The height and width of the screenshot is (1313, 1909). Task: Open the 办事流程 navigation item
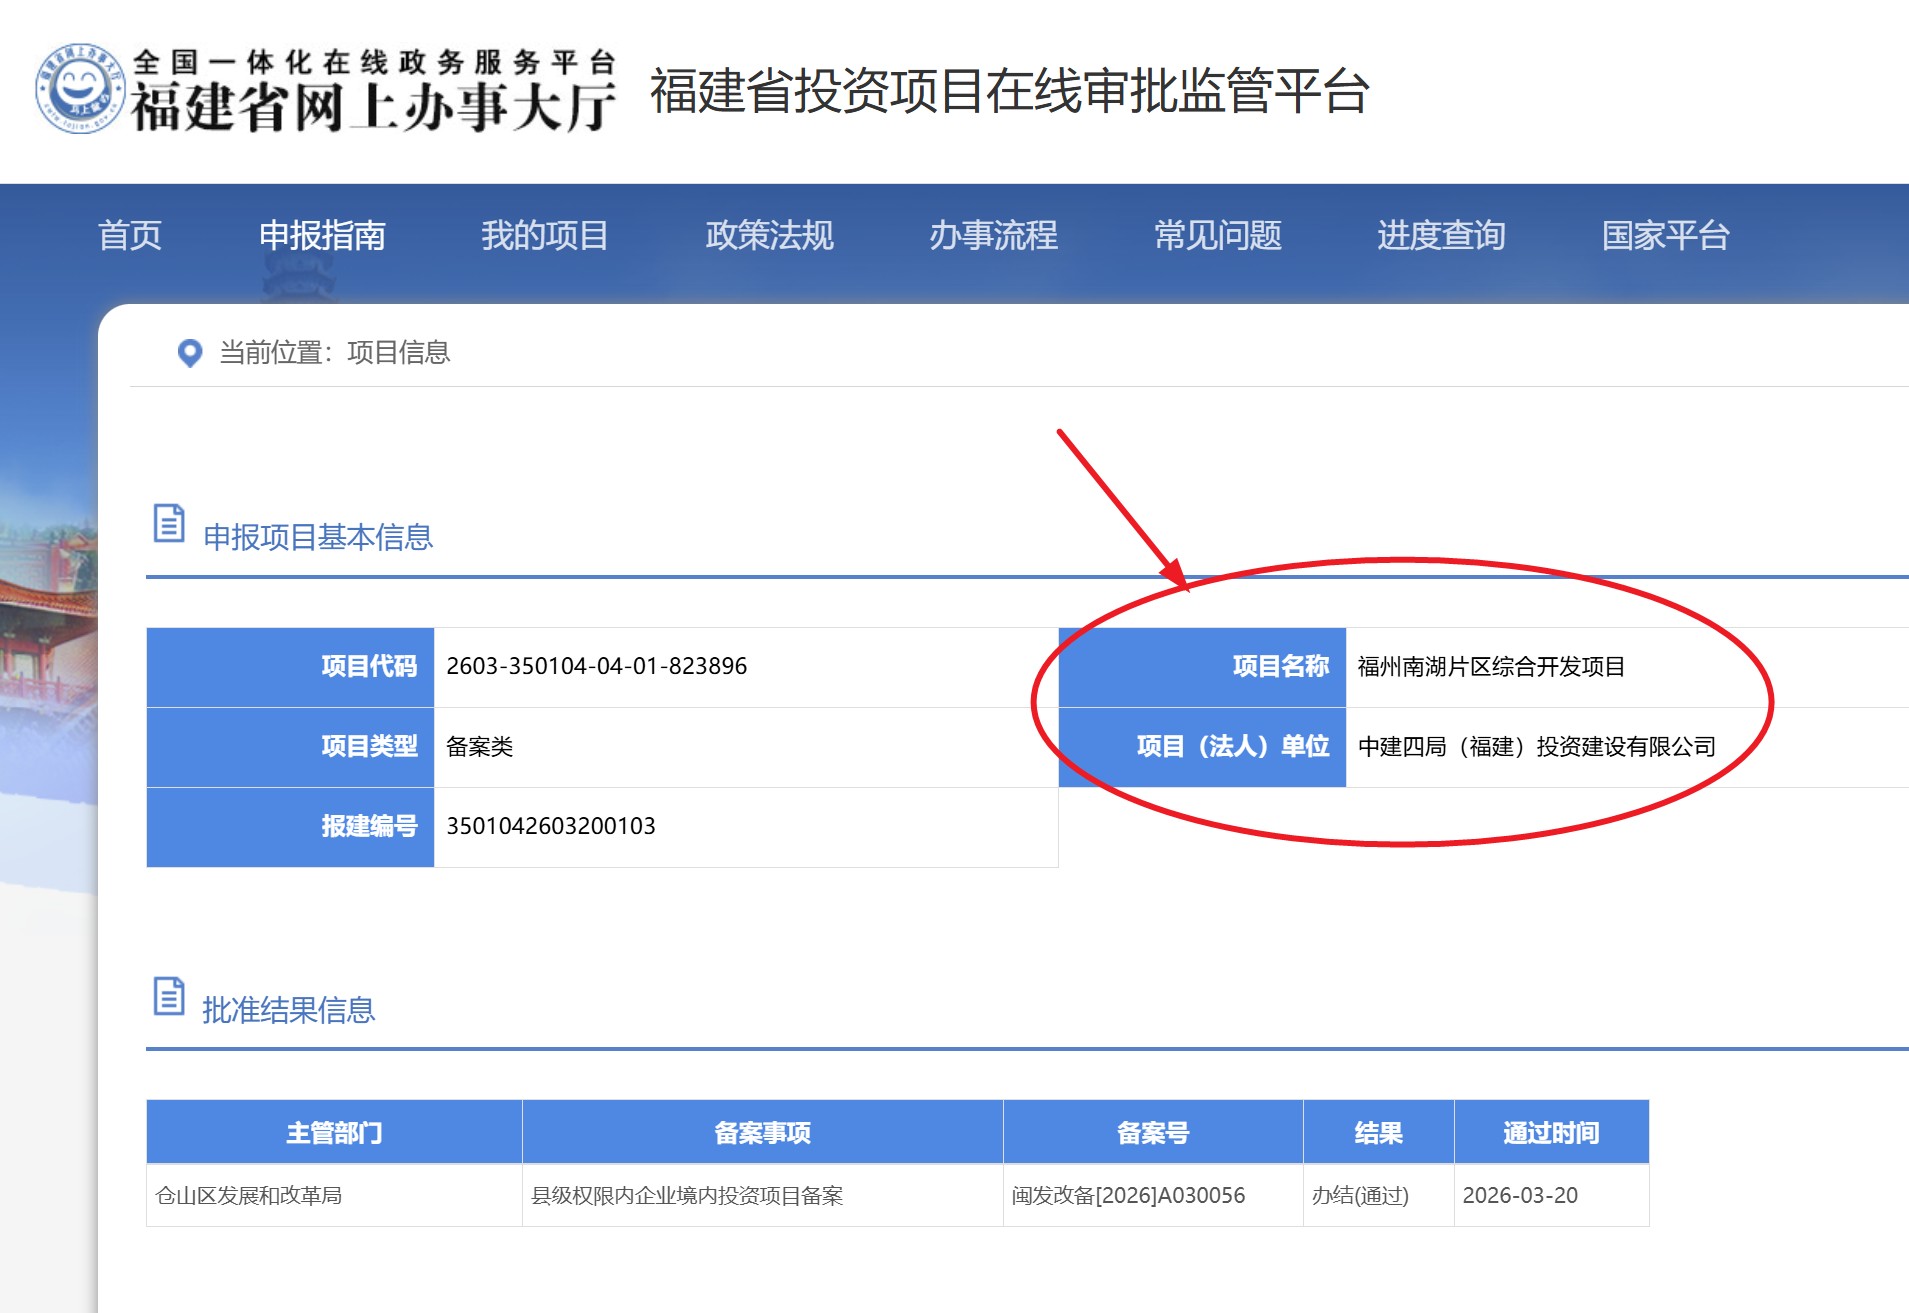pos(993,236)
